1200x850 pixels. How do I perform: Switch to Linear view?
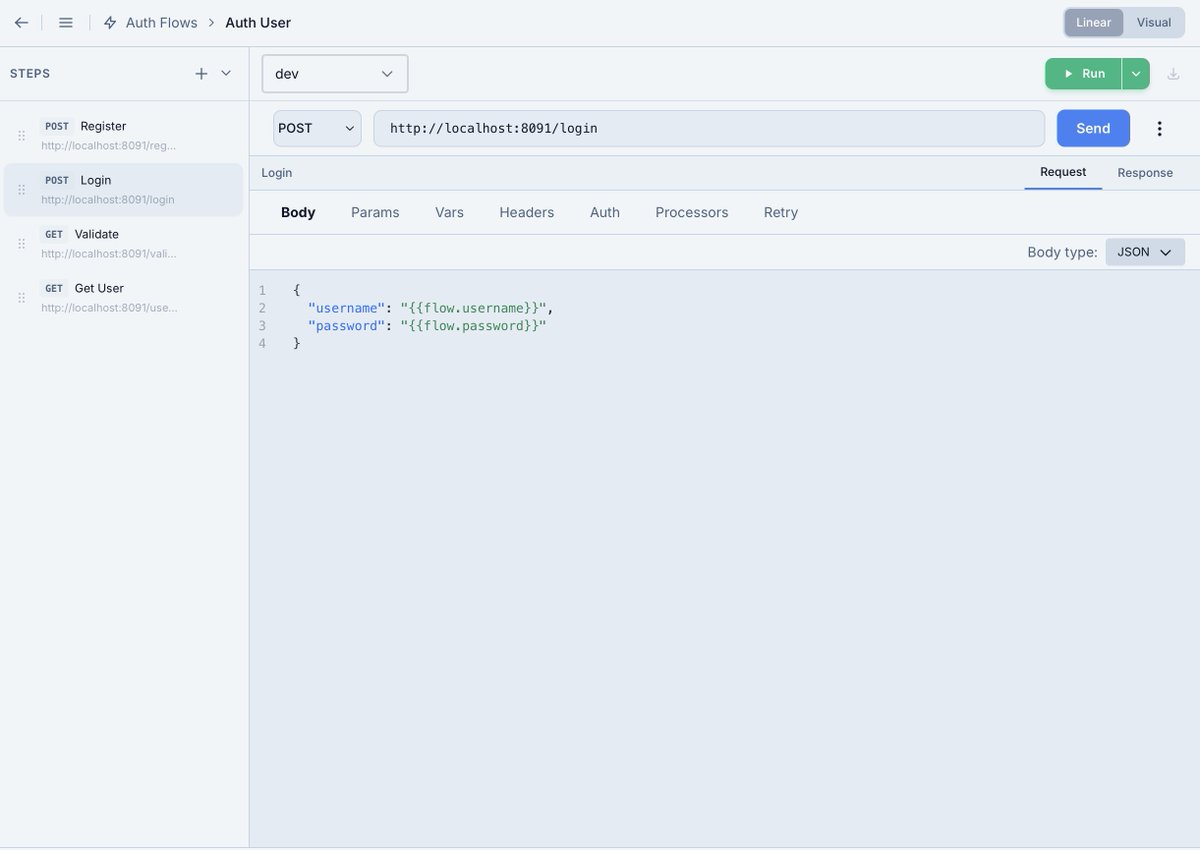(1093, 22)
